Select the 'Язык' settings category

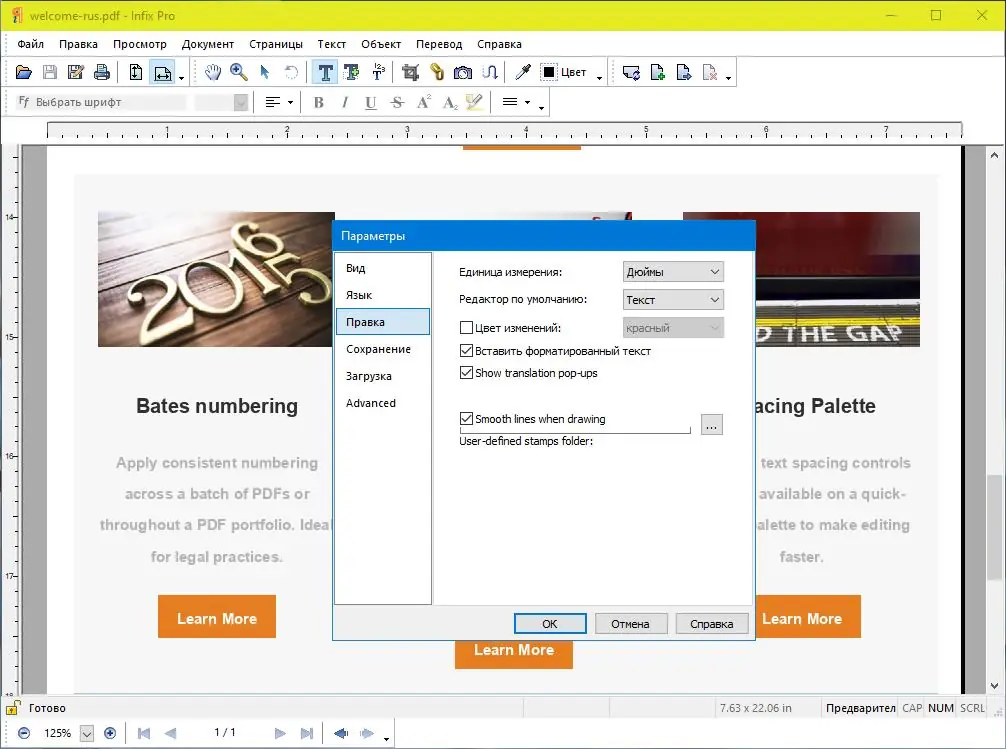point(383,295)
